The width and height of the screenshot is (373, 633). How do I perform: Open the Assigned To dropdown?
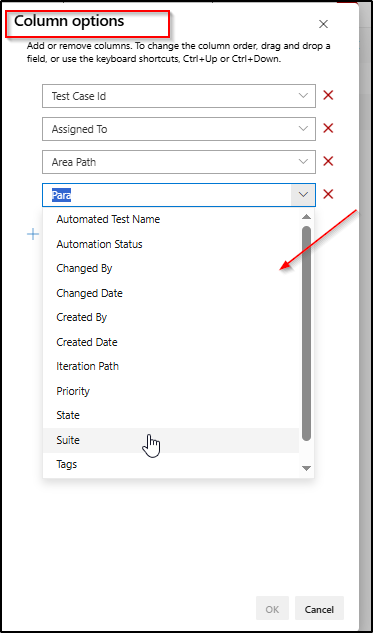[x=303, y=129]
